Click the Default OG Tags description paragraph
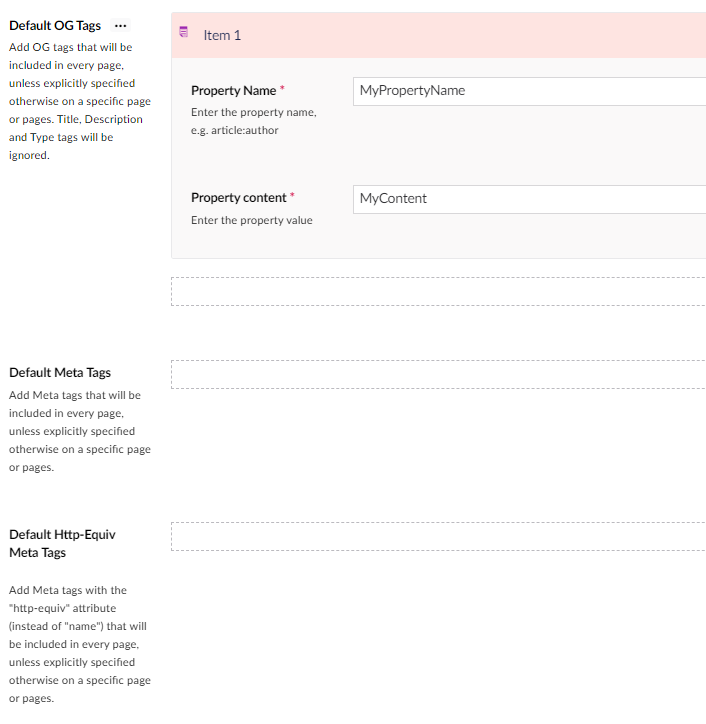Screen dimensions: 706x724 (76, 101)
